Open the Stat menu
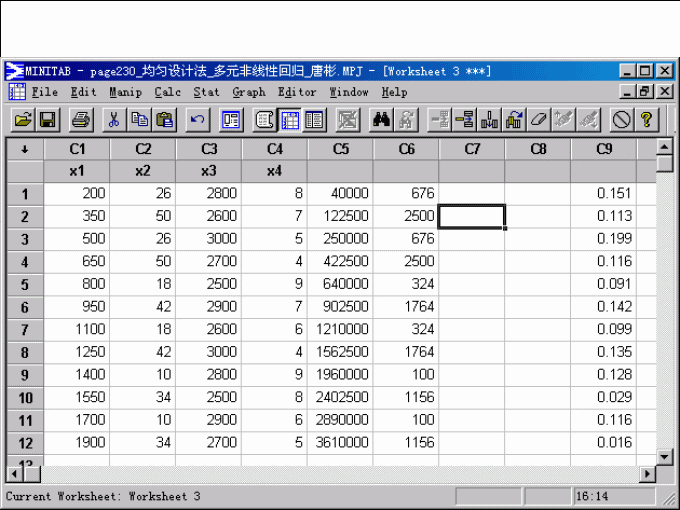 pyautogui.click(x=206, y=92)
